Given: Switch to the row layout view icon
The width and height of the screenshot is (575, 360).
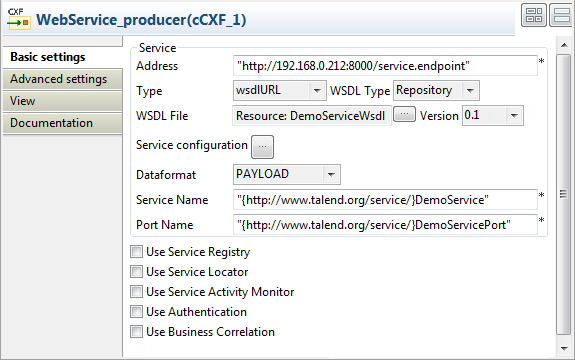Looking at the screenshot, I should point(562,15).
